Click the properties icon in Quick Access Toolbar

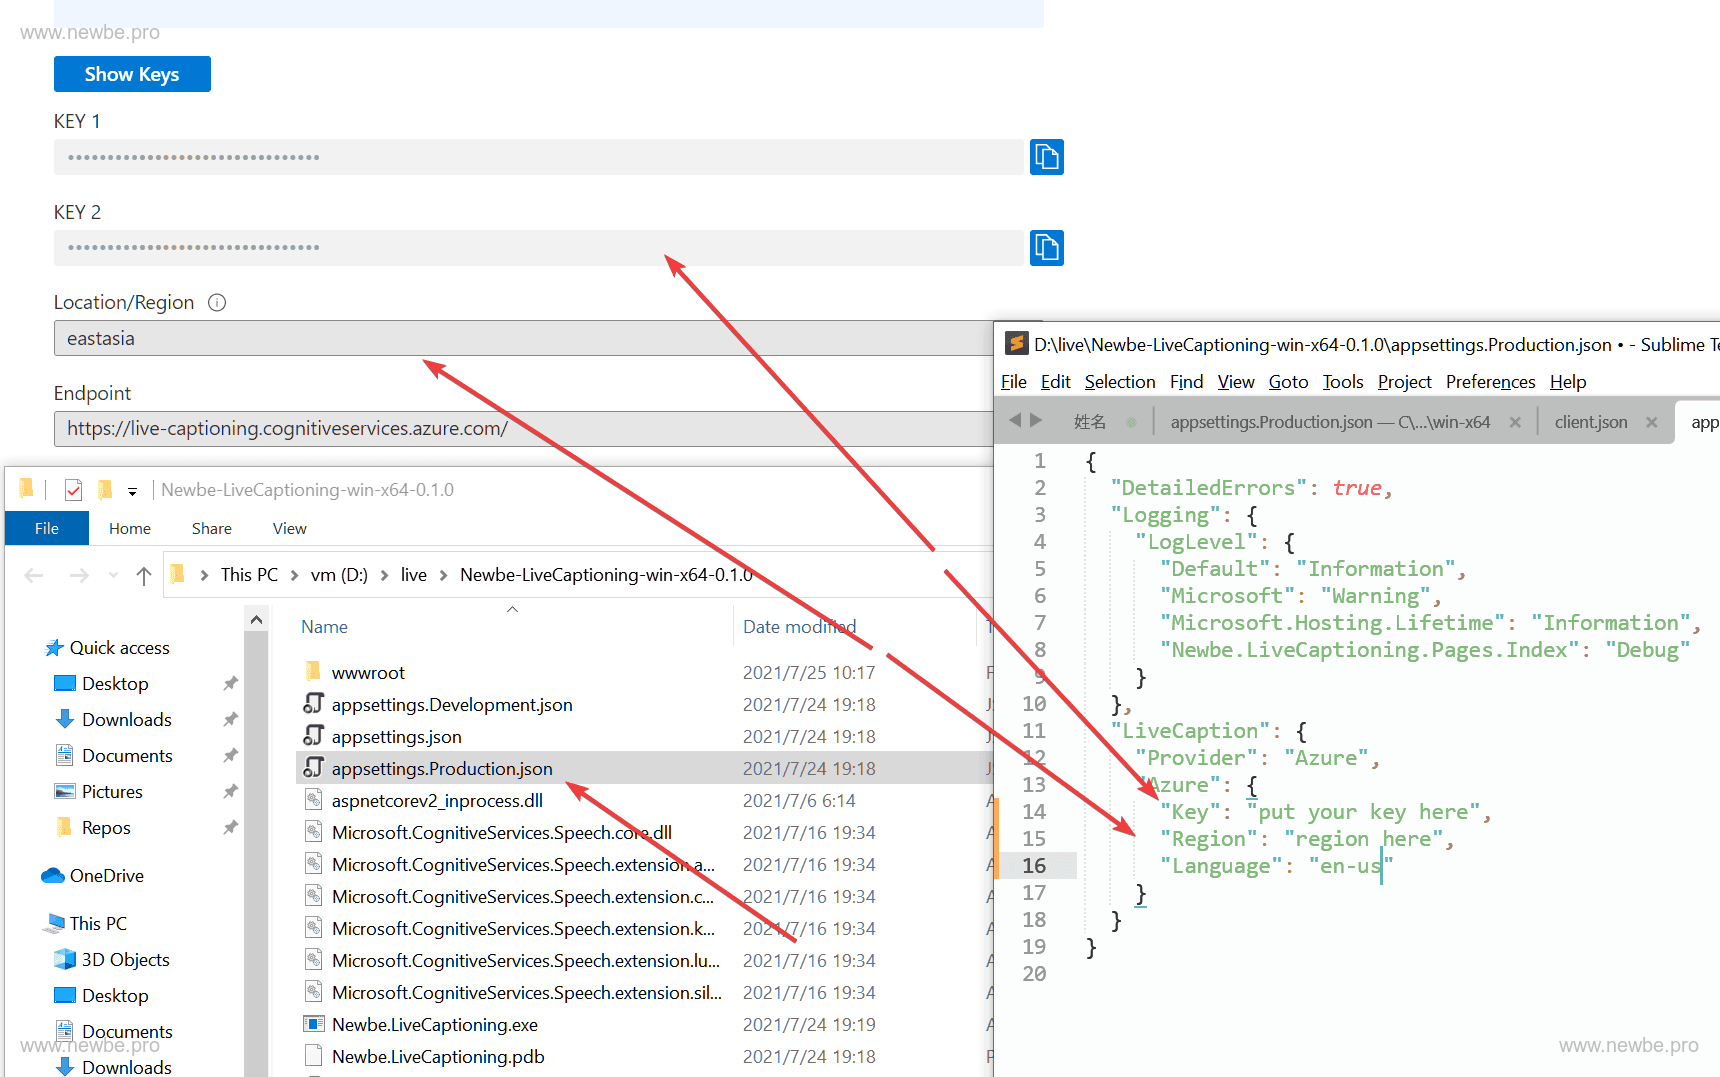[x=73, y=488]
